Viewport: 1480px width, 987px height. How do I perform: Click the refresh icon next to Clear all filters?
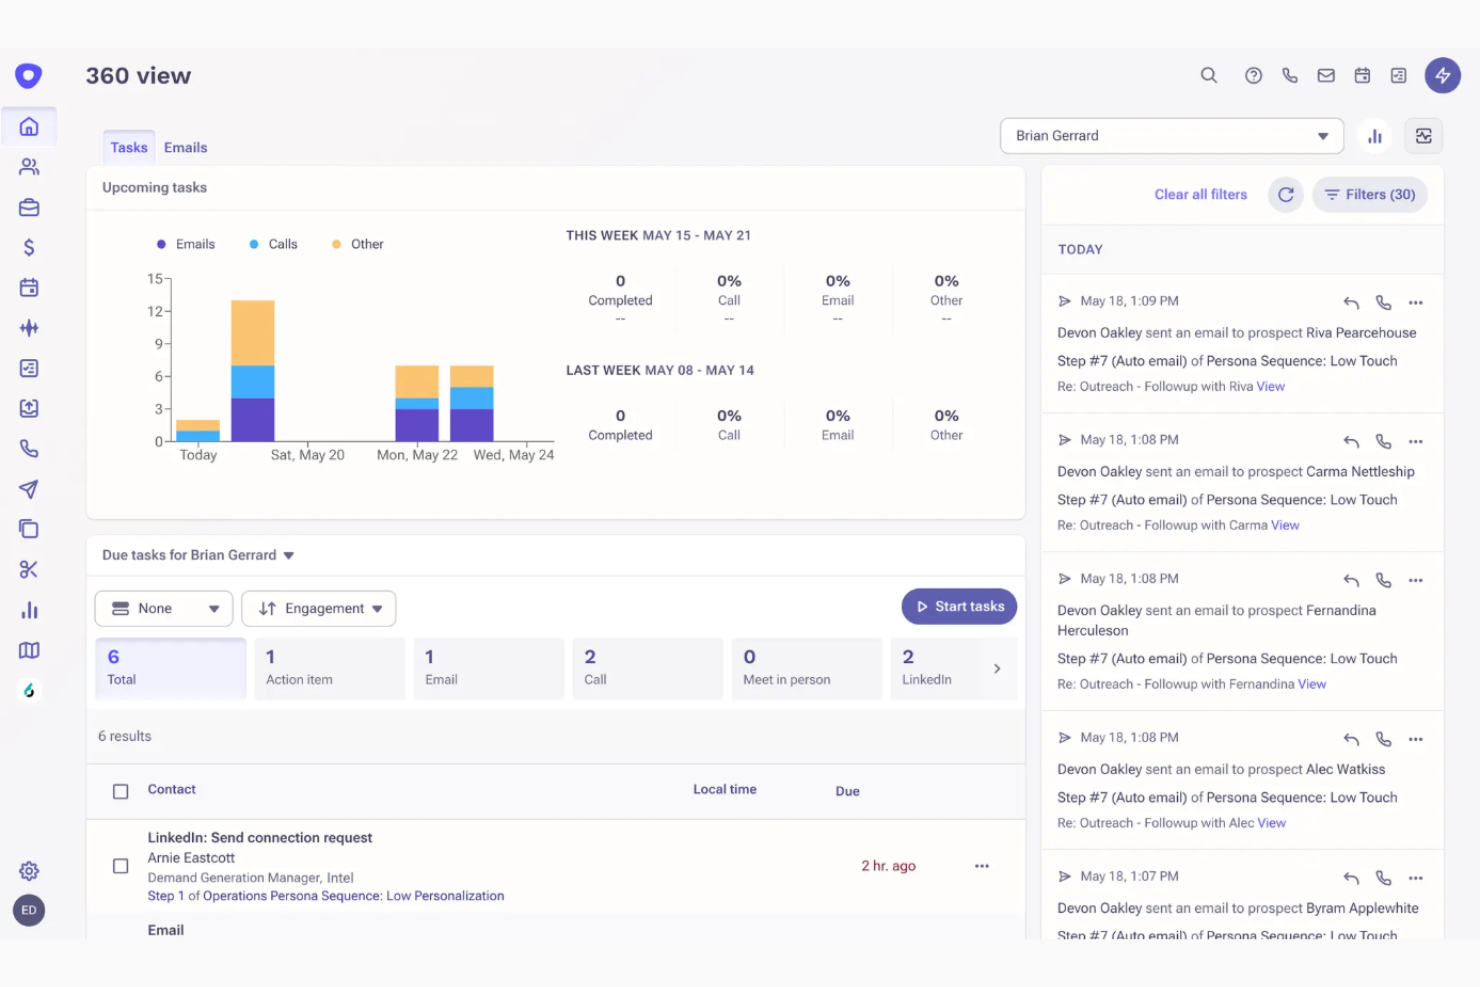[x=1286, y=195]
